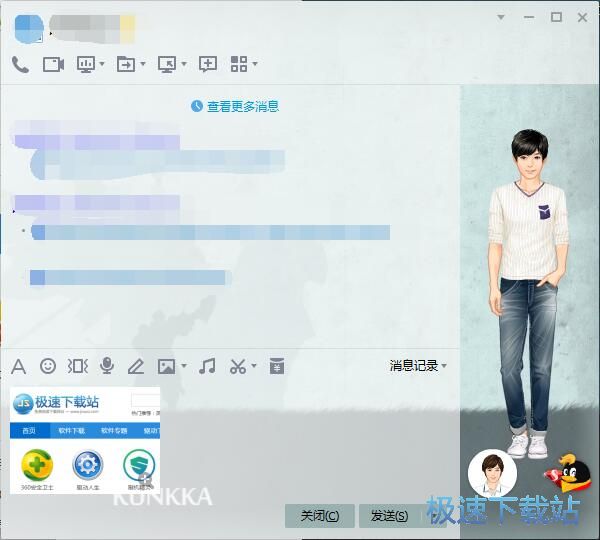
Task: Start a video call with the camera icon
Action: [x=53, y=64]
